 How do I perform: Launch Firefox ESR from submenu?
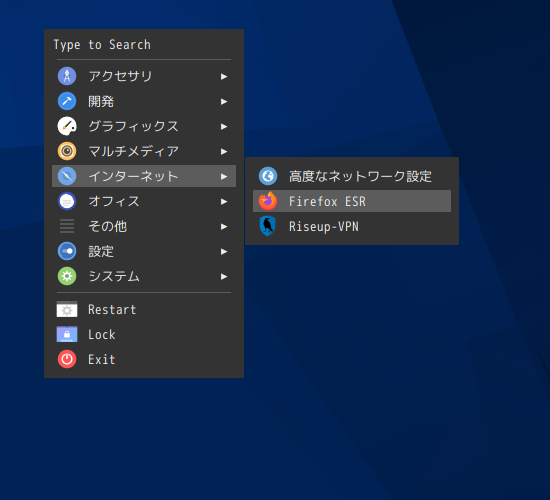pos(352,201)
